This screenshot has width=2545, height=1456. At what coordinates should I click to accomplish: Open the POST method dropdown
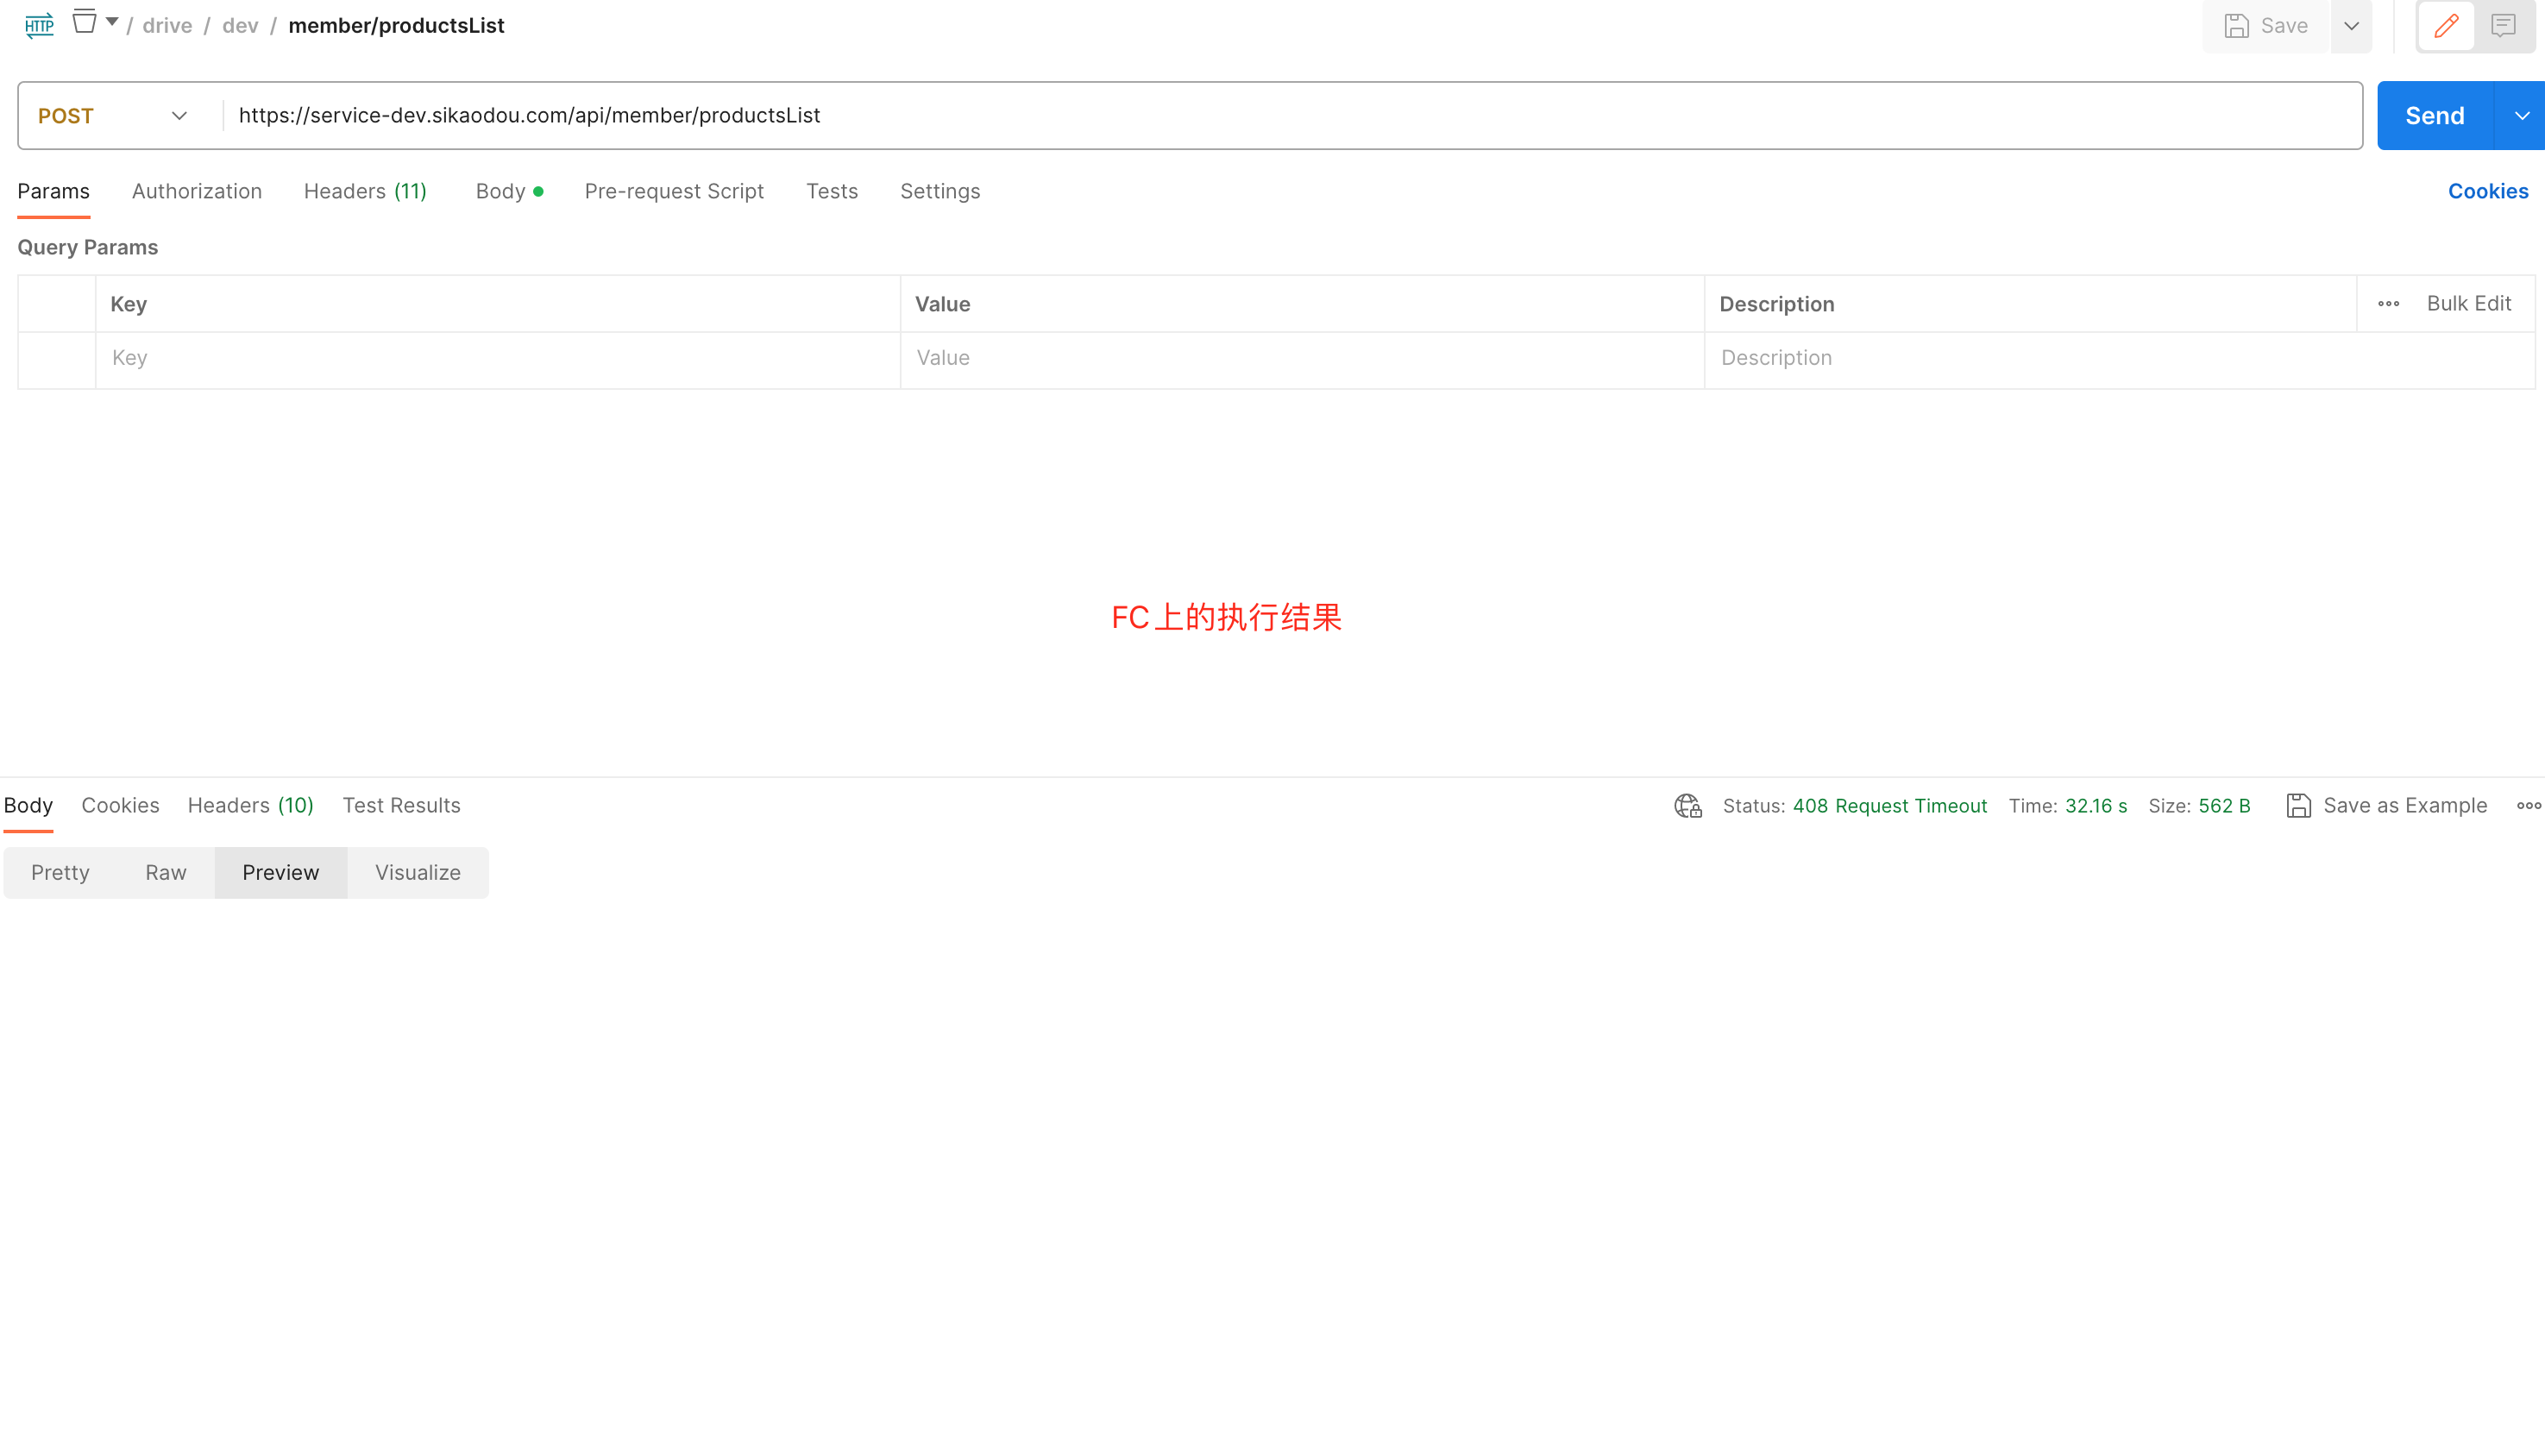[112, 116]
